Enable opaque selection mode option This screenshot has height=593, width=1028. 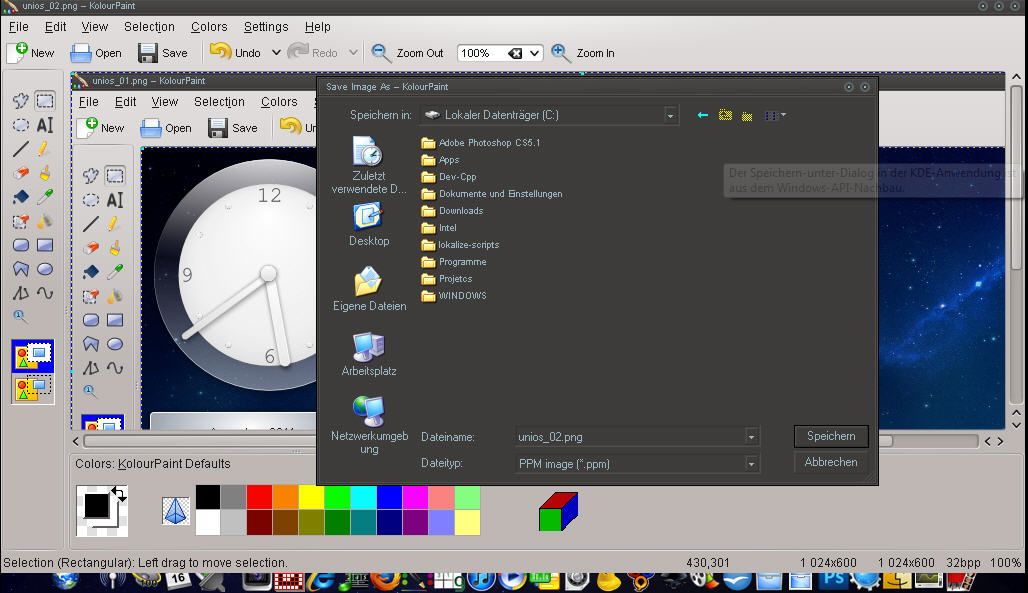(x=32, y=356)
